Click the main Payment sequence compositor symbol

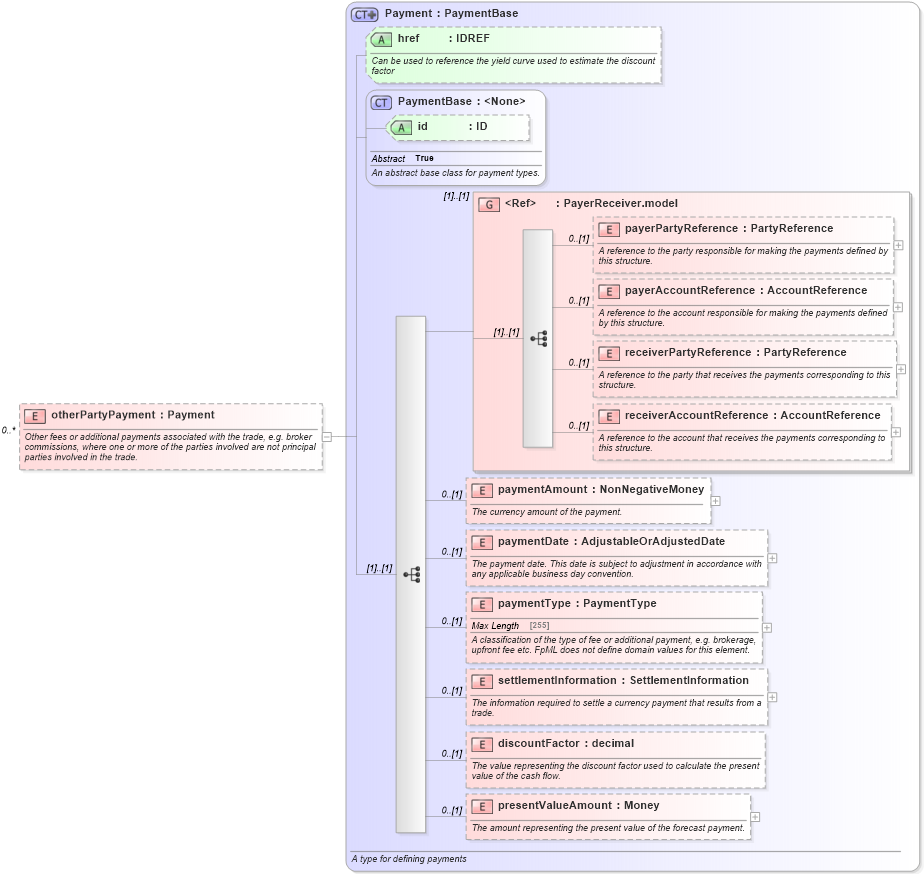tap(412, 575)
